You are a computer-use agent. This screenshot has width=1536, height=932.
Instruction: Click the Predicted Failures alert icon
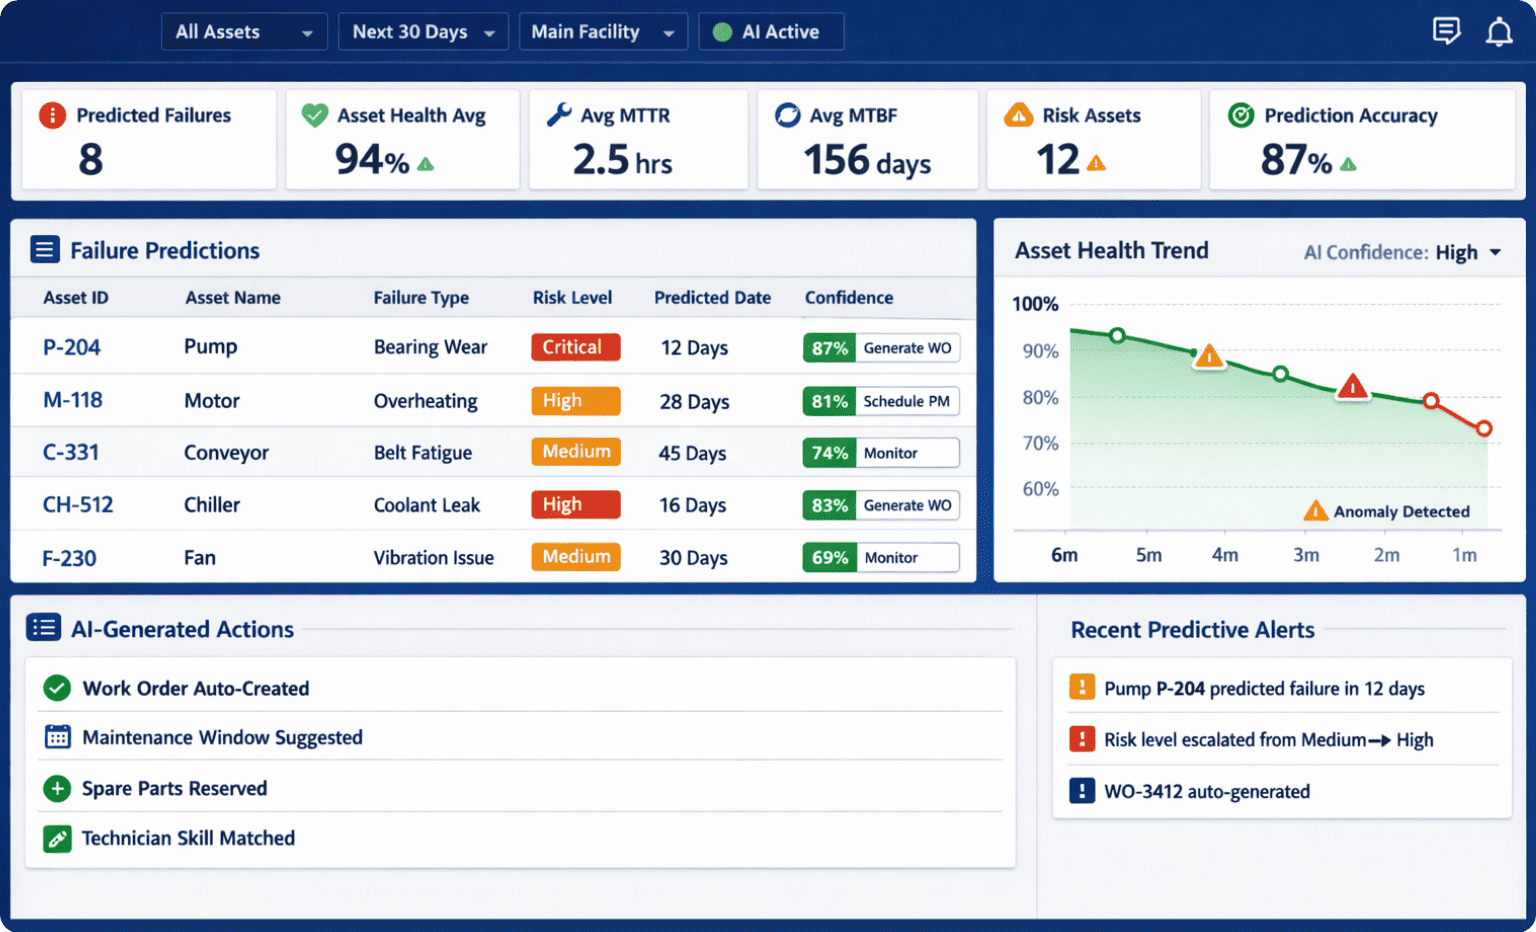pyautogui.click(x=52, y=115)
